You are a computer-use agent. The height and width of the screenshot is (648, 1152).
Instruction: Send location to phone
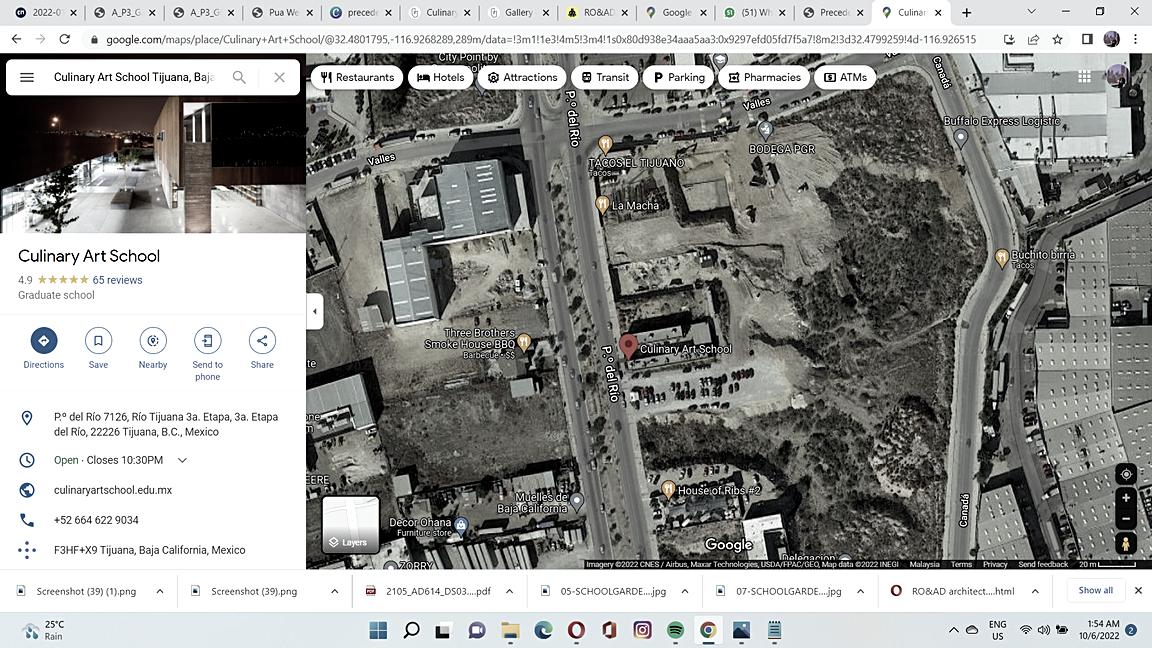click(207, 341)
